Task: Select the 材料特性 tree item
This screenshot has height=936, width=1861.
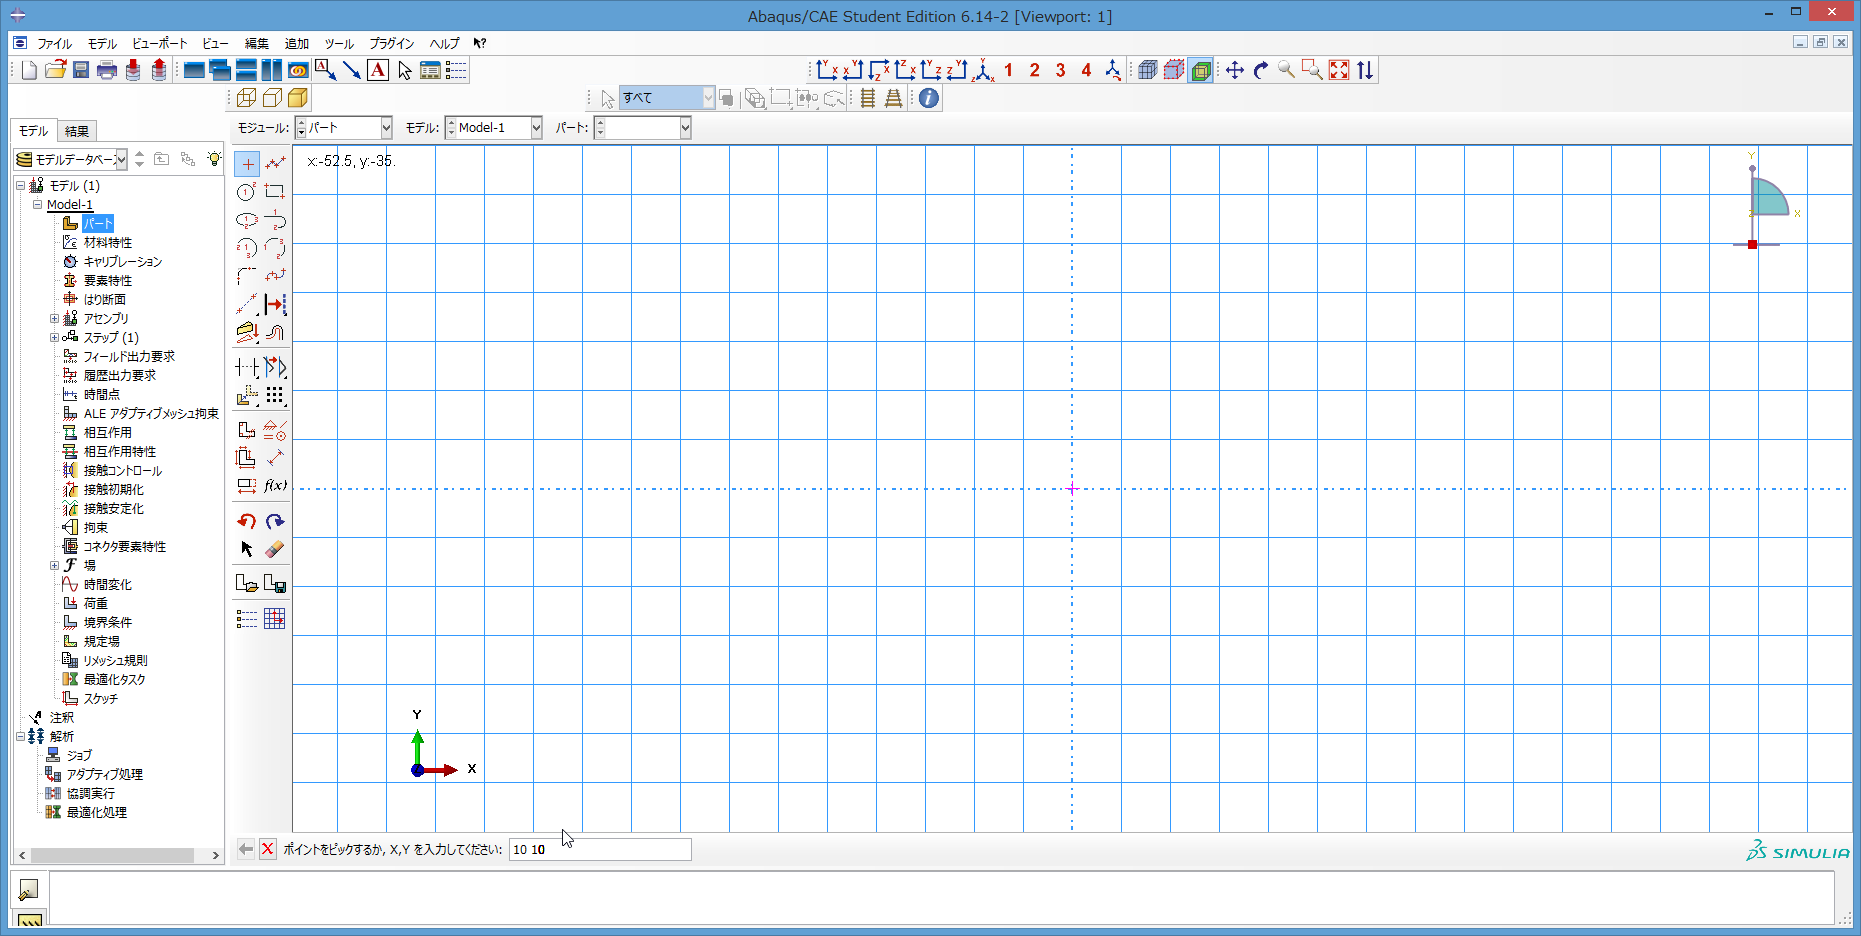Action: (x=108, y=243)
